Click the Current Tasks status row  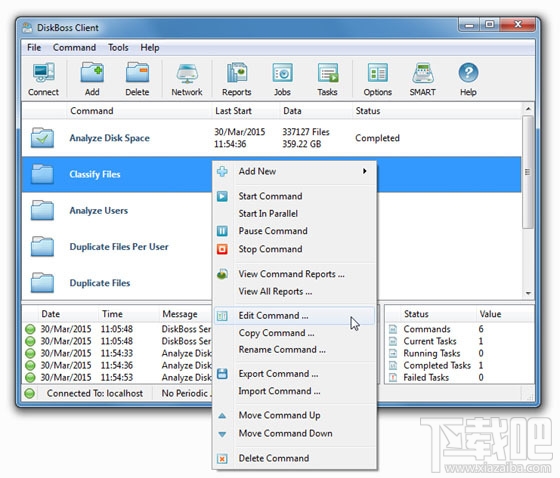click(x=460, y=341)
